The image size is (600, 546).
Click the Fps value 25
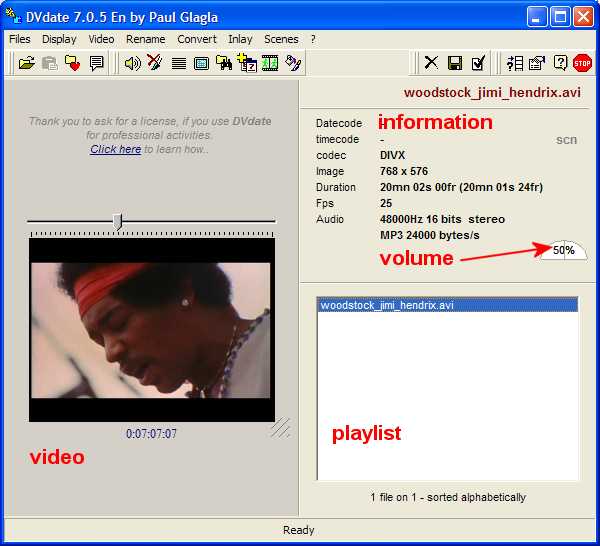[386, 203]
